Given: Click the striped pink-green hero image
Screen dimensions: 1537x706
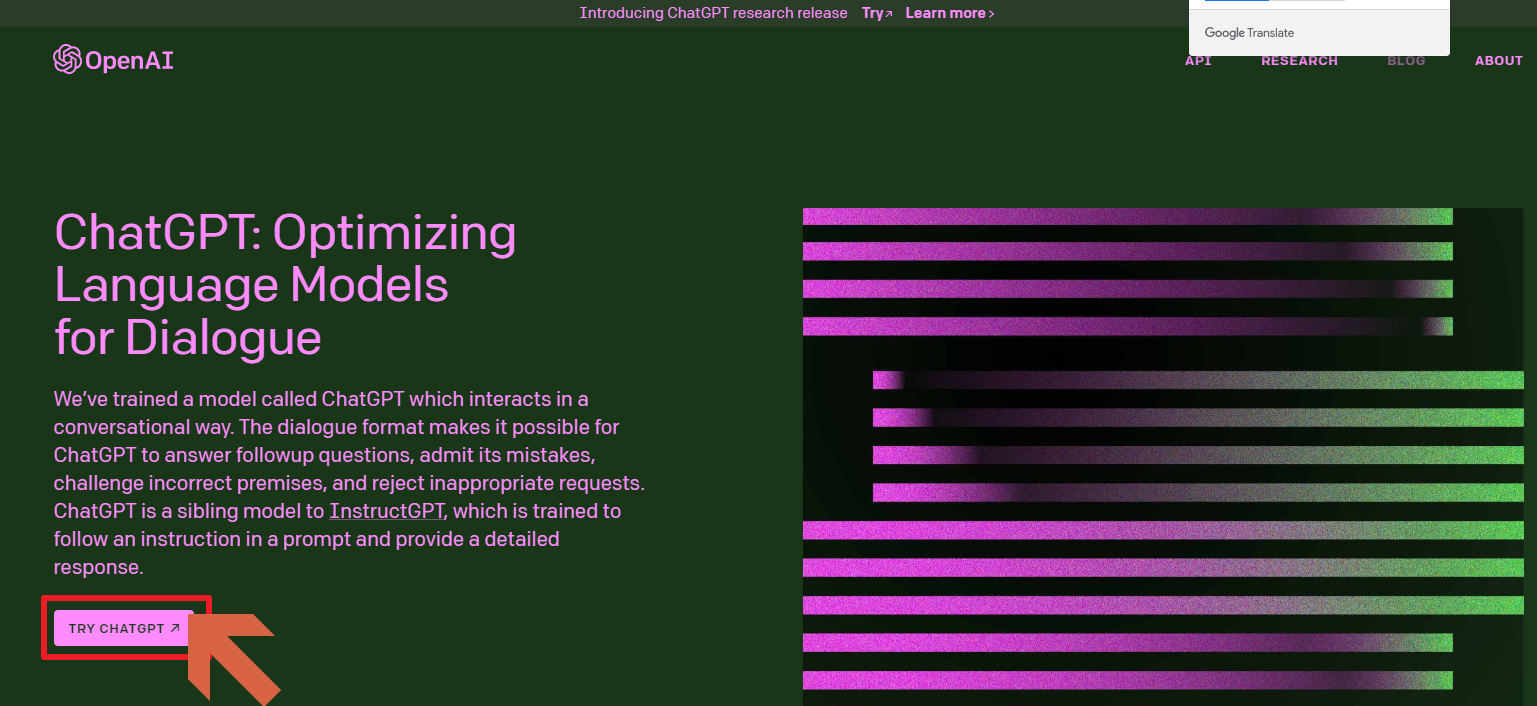Looking at the screenshot, I should 1163,456.
